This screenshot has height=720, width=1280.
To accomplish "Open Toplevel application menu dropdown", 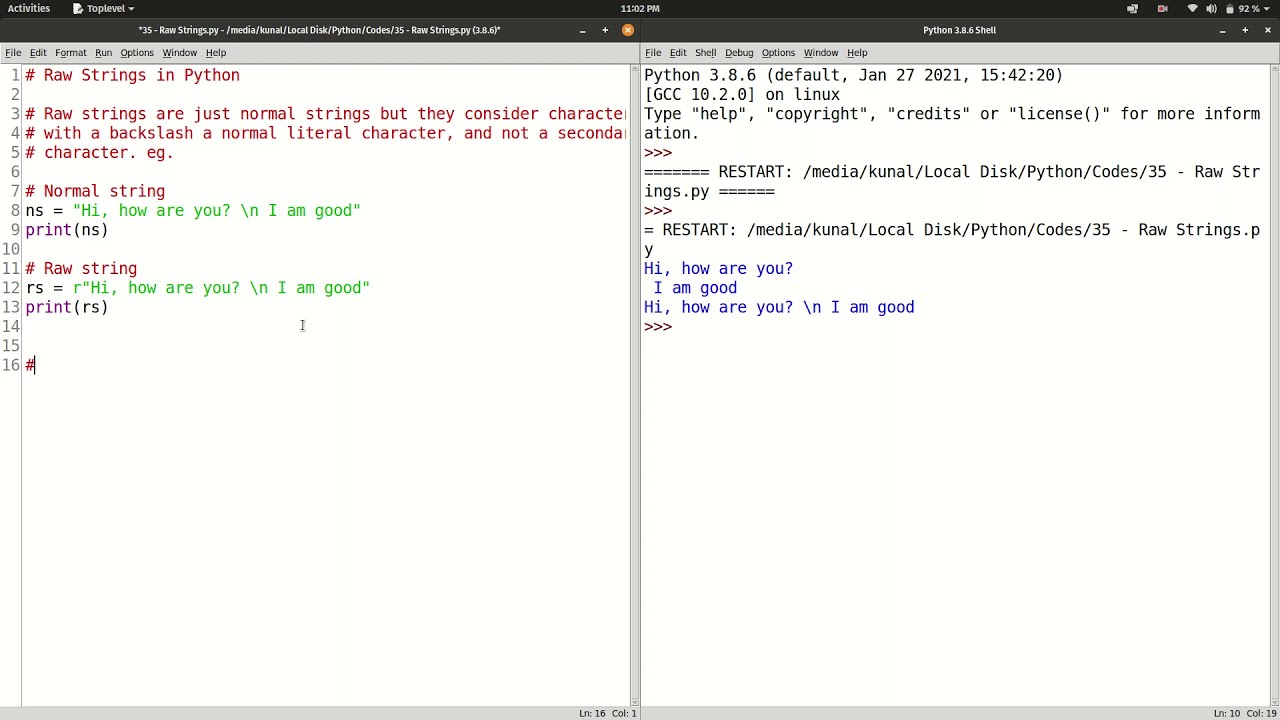I will point(104,8).
